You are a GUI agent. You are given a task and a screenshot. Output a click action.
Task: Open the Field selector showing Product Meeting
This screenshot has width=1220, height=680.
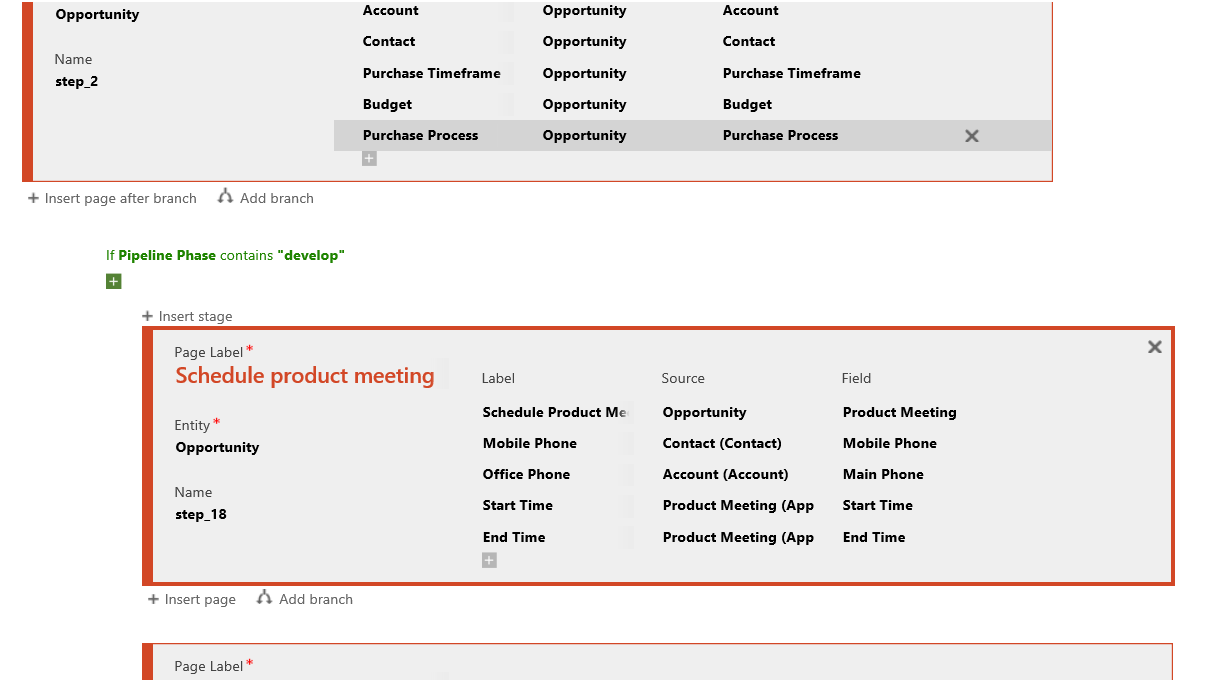(899, 412)
